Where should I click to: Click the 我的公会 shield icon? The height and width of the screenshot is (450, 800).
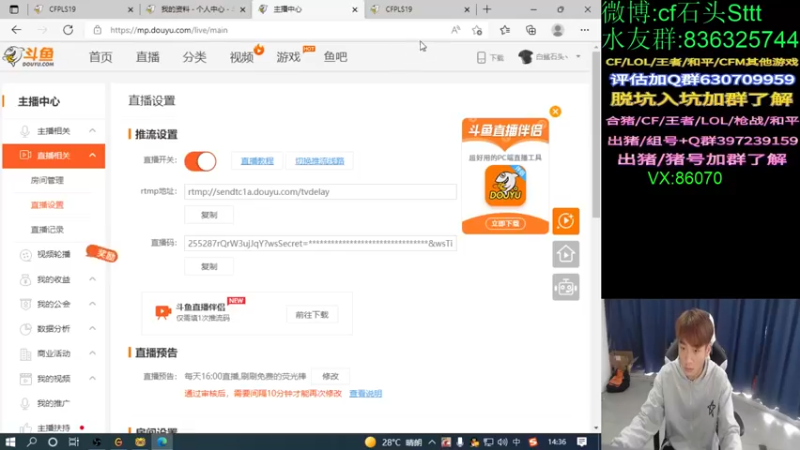25,305
